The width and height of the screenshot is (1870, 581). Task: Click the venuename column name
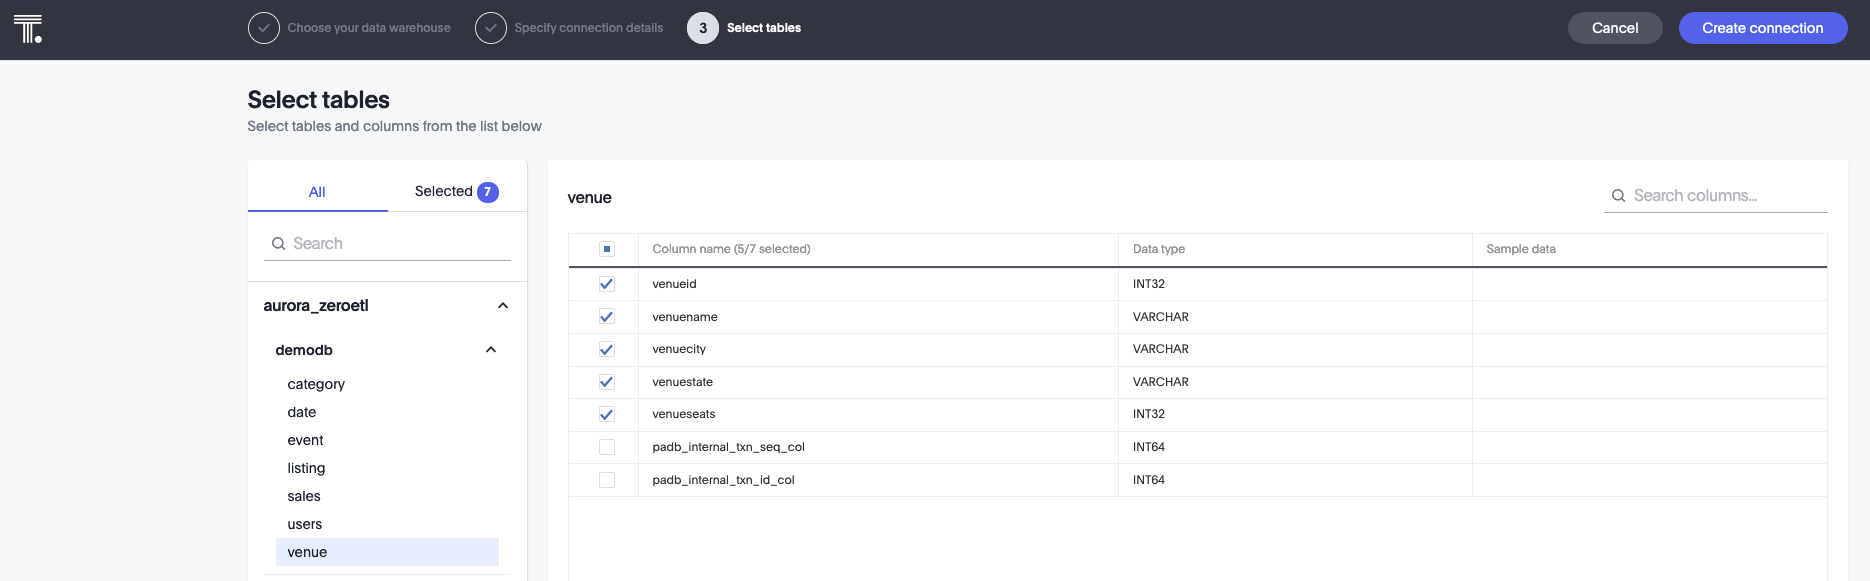click(685, 317)
